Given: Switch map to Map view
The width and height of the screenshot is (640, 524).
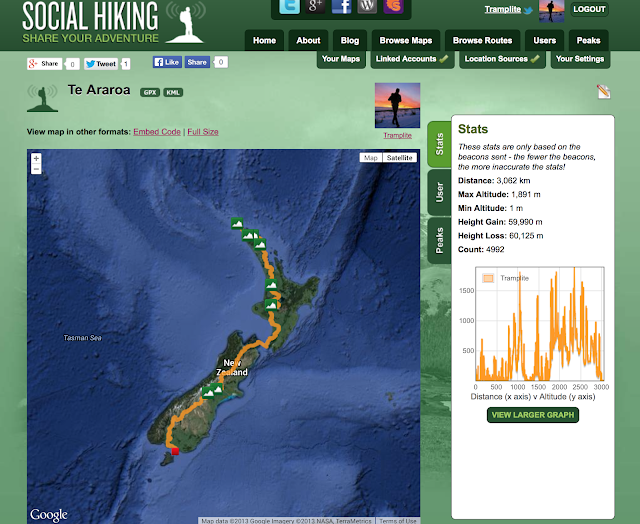Looking at the screenshot, I should [x=371, y=158].
